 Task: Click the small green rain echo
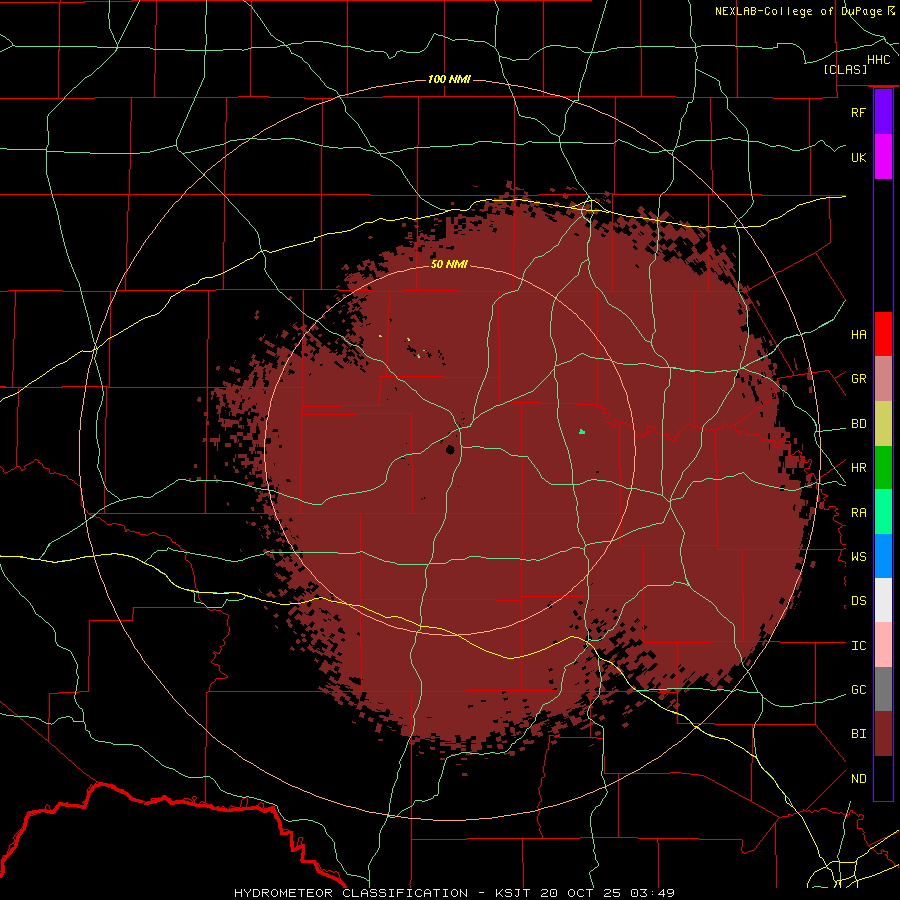(x=582, y=432)
